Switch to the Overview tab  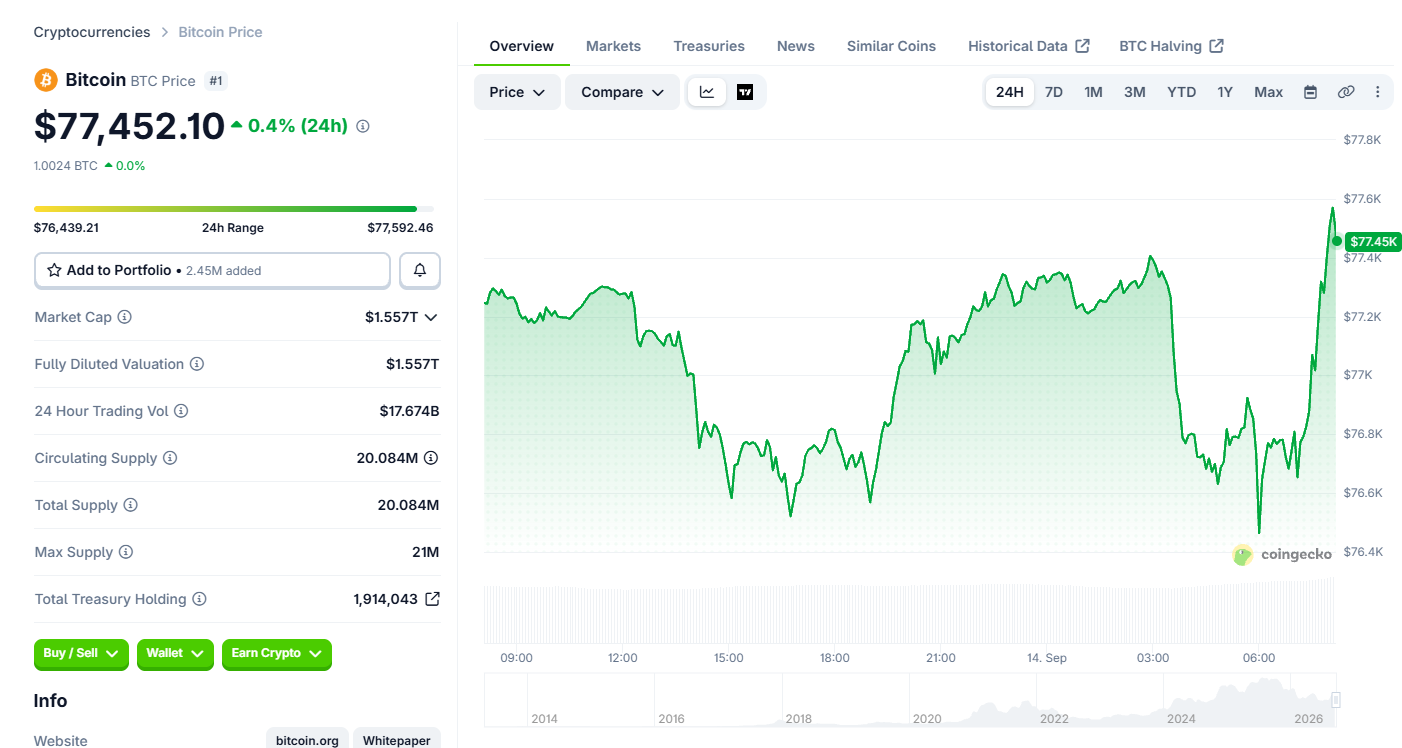click(x=522, y=46)
